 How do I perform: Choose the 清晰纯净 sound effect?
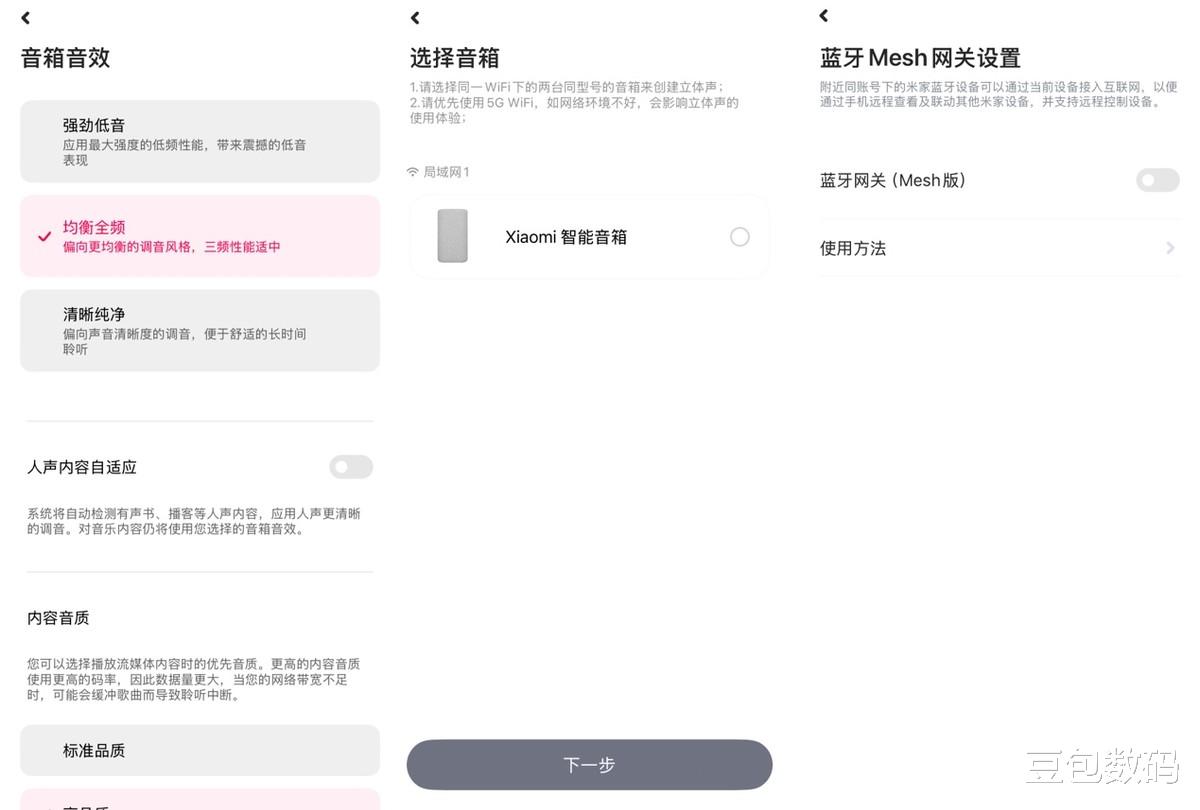[200, 331]
